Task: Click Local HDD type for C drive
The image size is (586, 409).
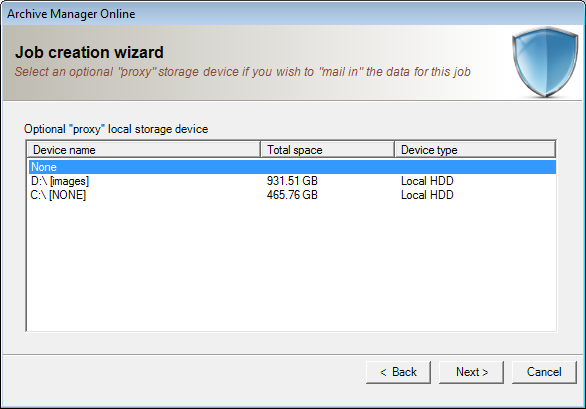Action: tap(427, 195)
